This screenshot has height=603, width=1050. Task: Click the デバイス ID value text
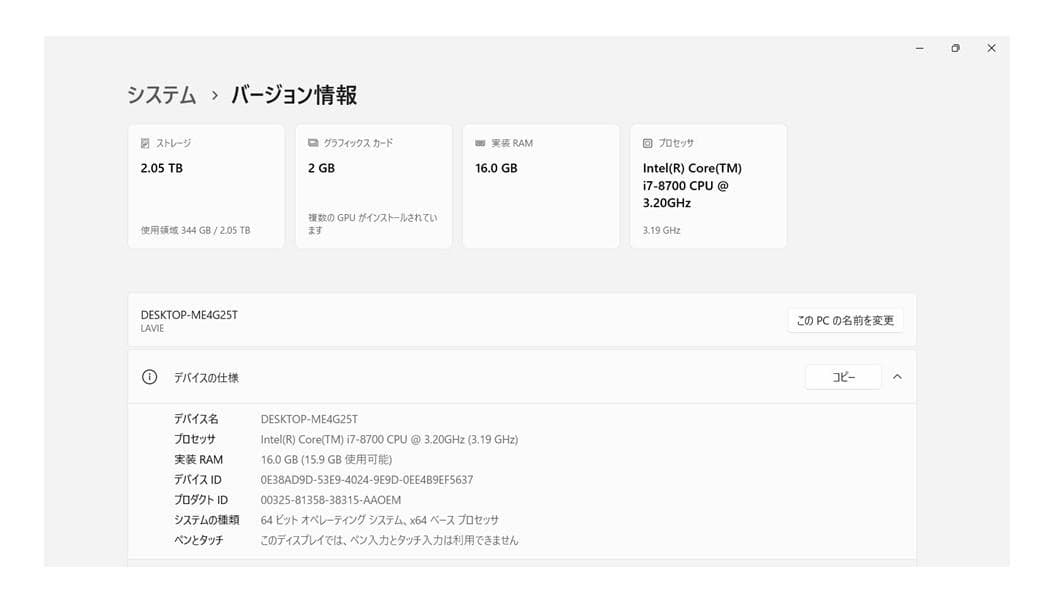click(x=366, y=479)
